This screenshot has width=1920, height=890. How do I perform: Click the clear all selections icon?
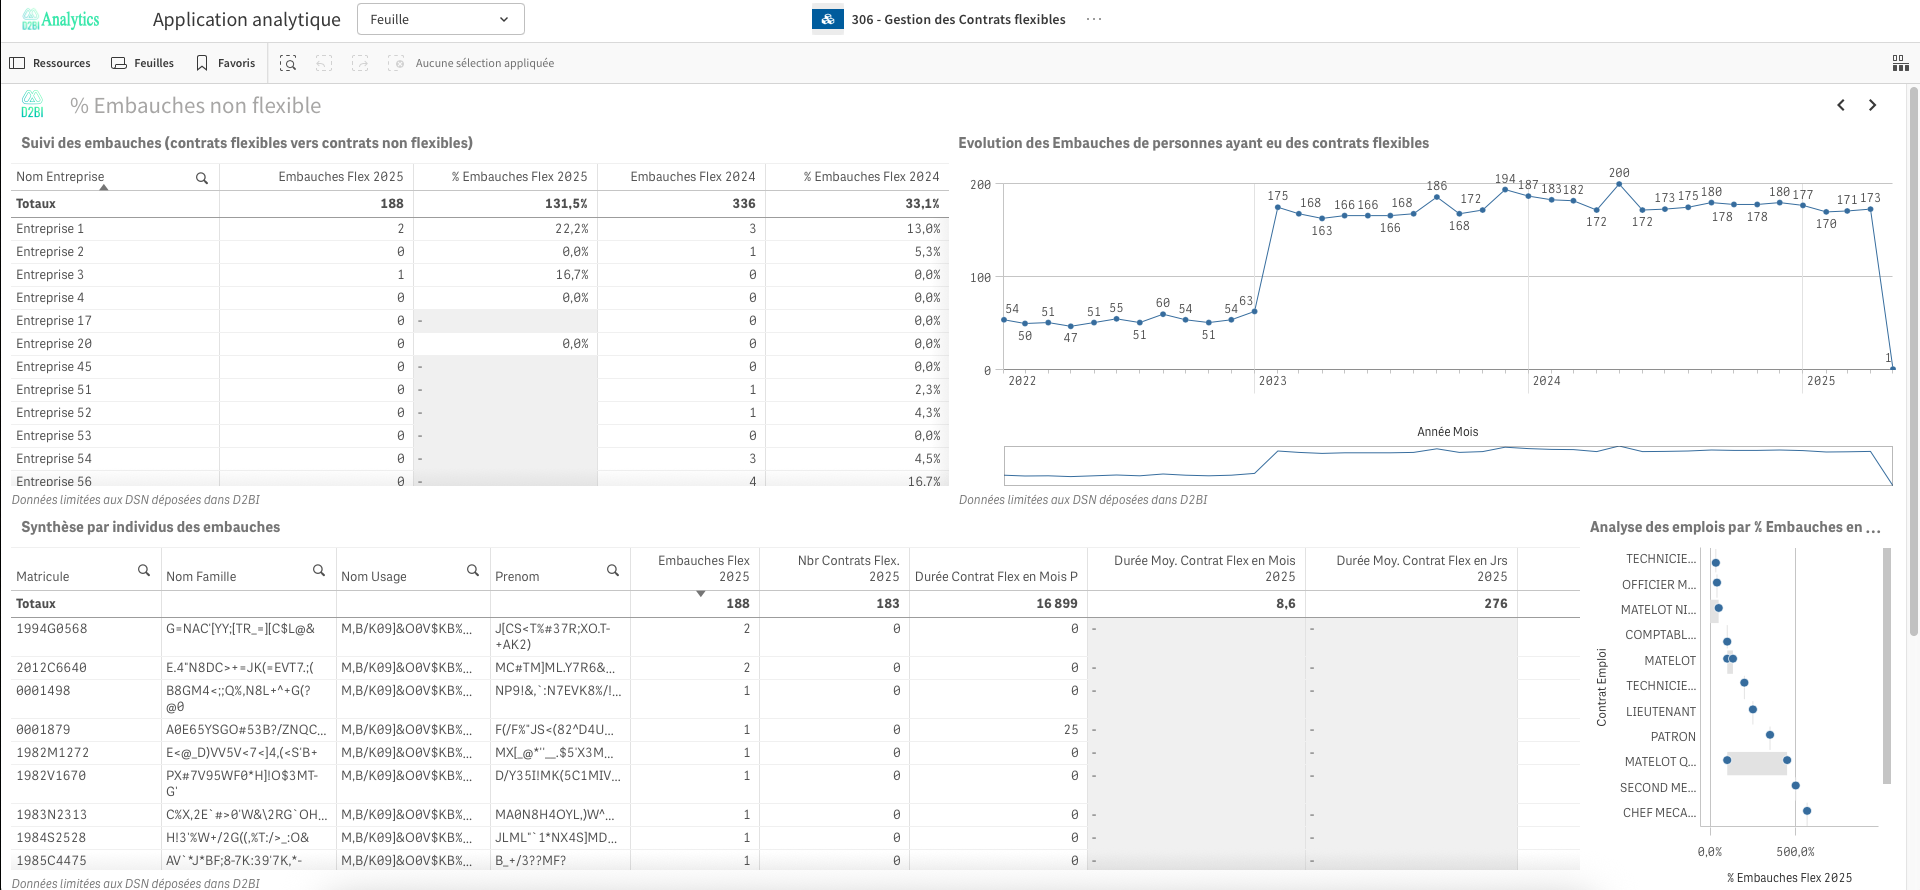click(396, 63)
